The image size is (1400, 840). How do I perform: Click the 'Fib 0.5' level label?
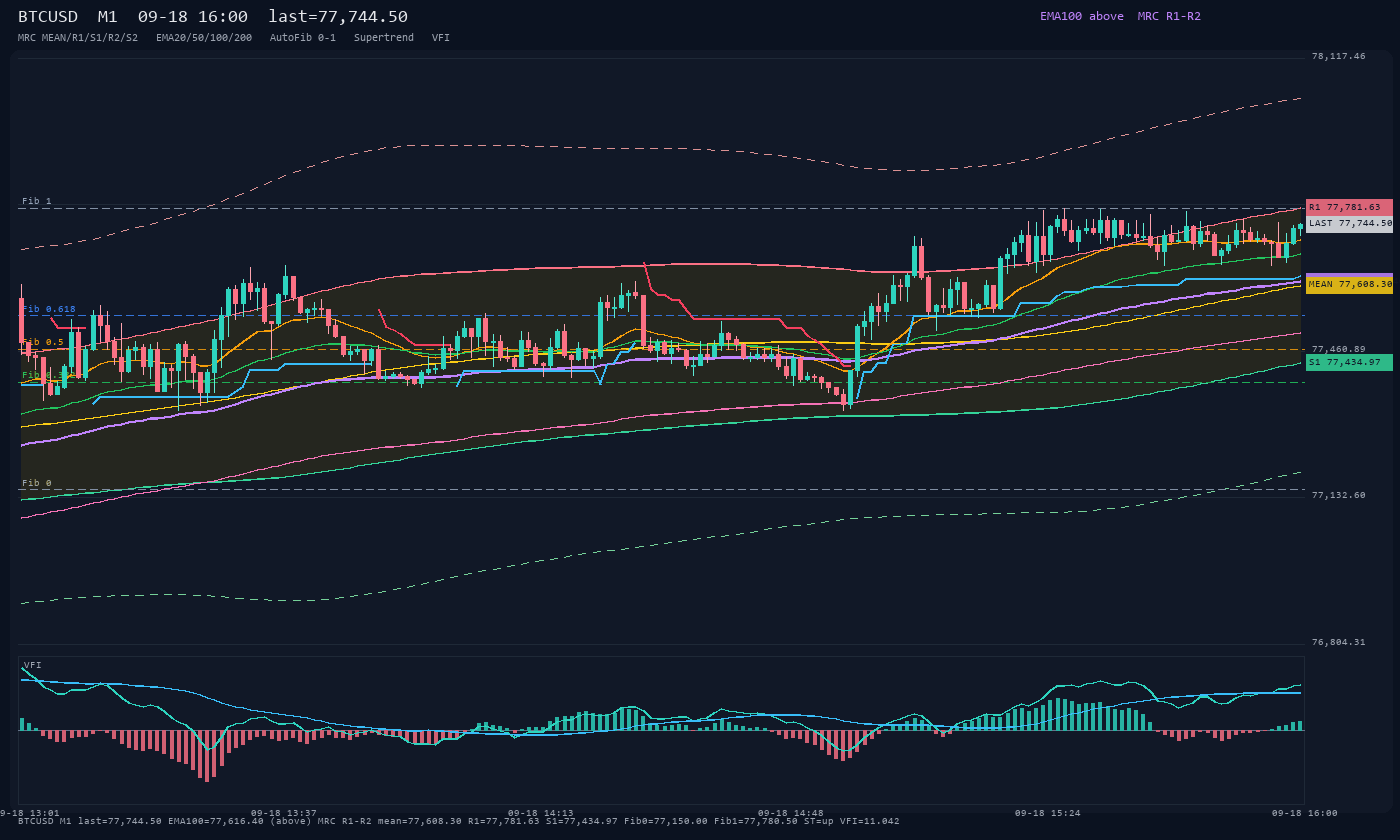(x=43, y=342)
